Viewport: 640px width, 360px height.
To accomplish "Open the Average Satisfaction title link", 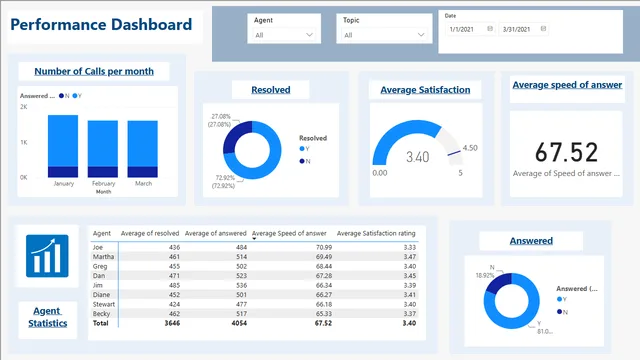I will pos(425,90).
